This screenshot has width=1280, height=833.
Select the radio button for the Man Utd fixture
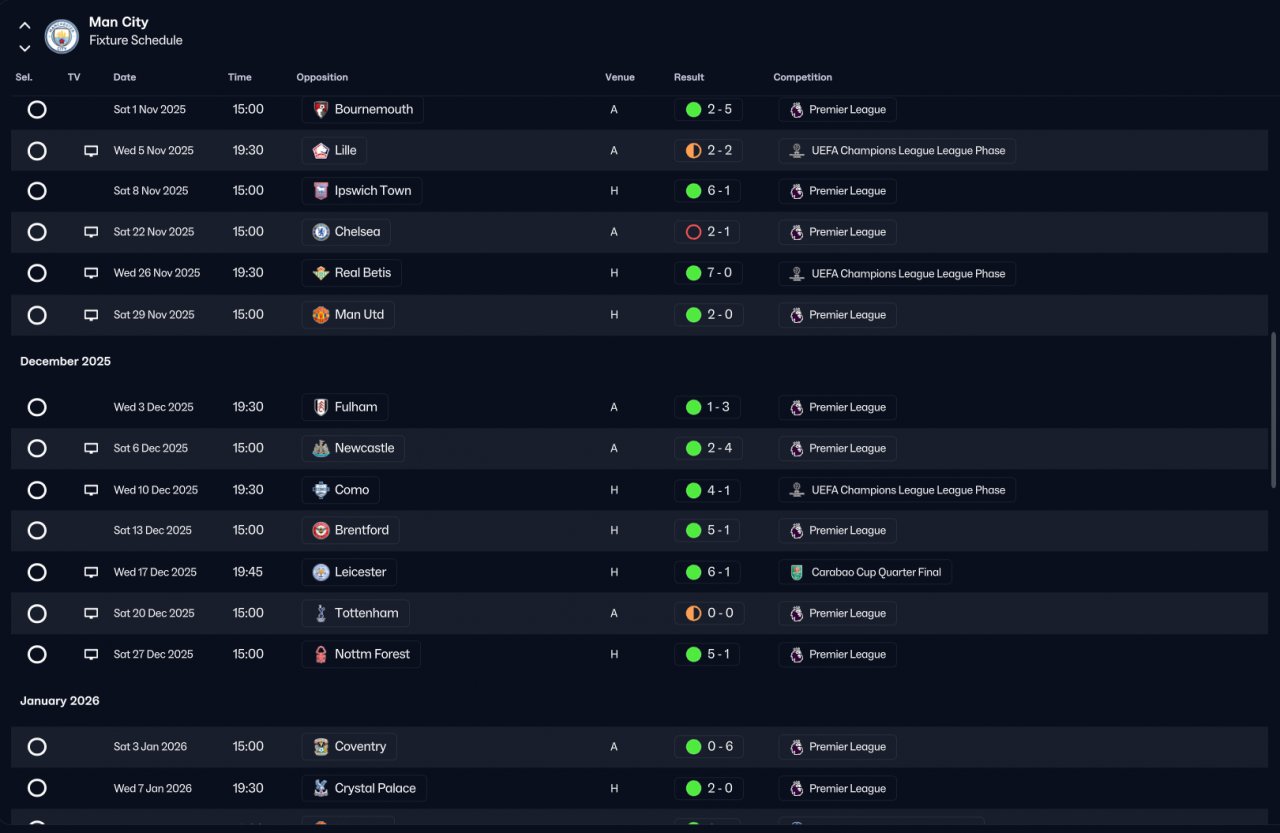37,315
